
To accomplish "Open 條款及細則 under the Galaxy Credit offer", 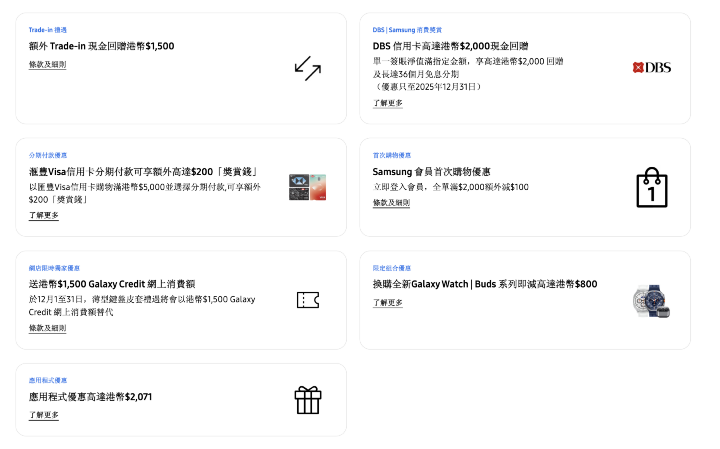I will (x=47, y=328).
